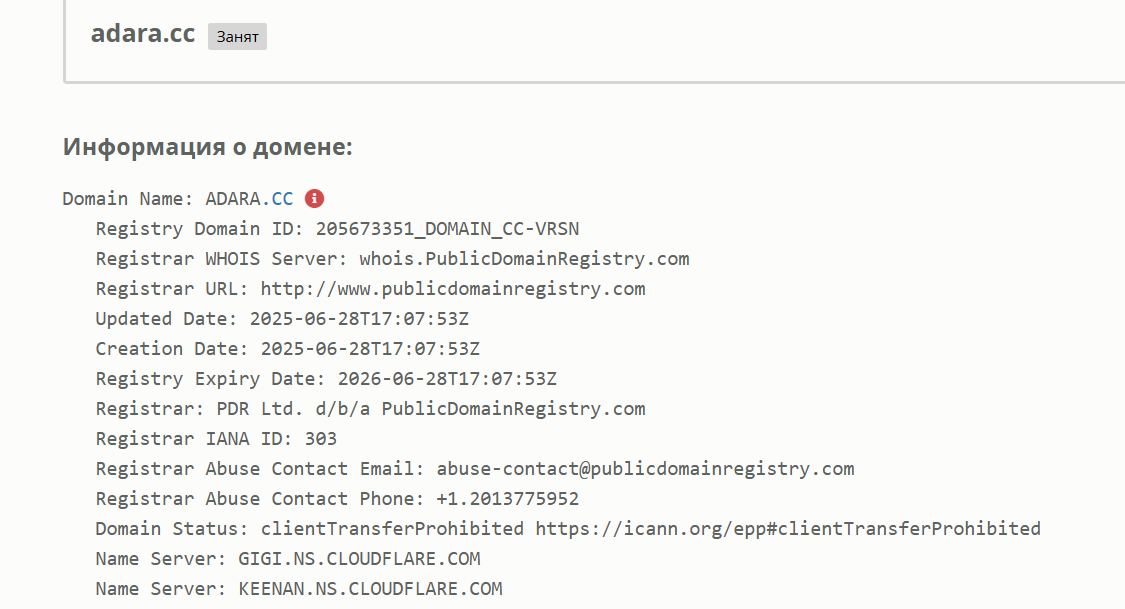1125x609 pixels.
Task: Click the Registry Domain ID value 205673351_DOMAIN_CC-VRSN
Action: [x=447, y=229]
